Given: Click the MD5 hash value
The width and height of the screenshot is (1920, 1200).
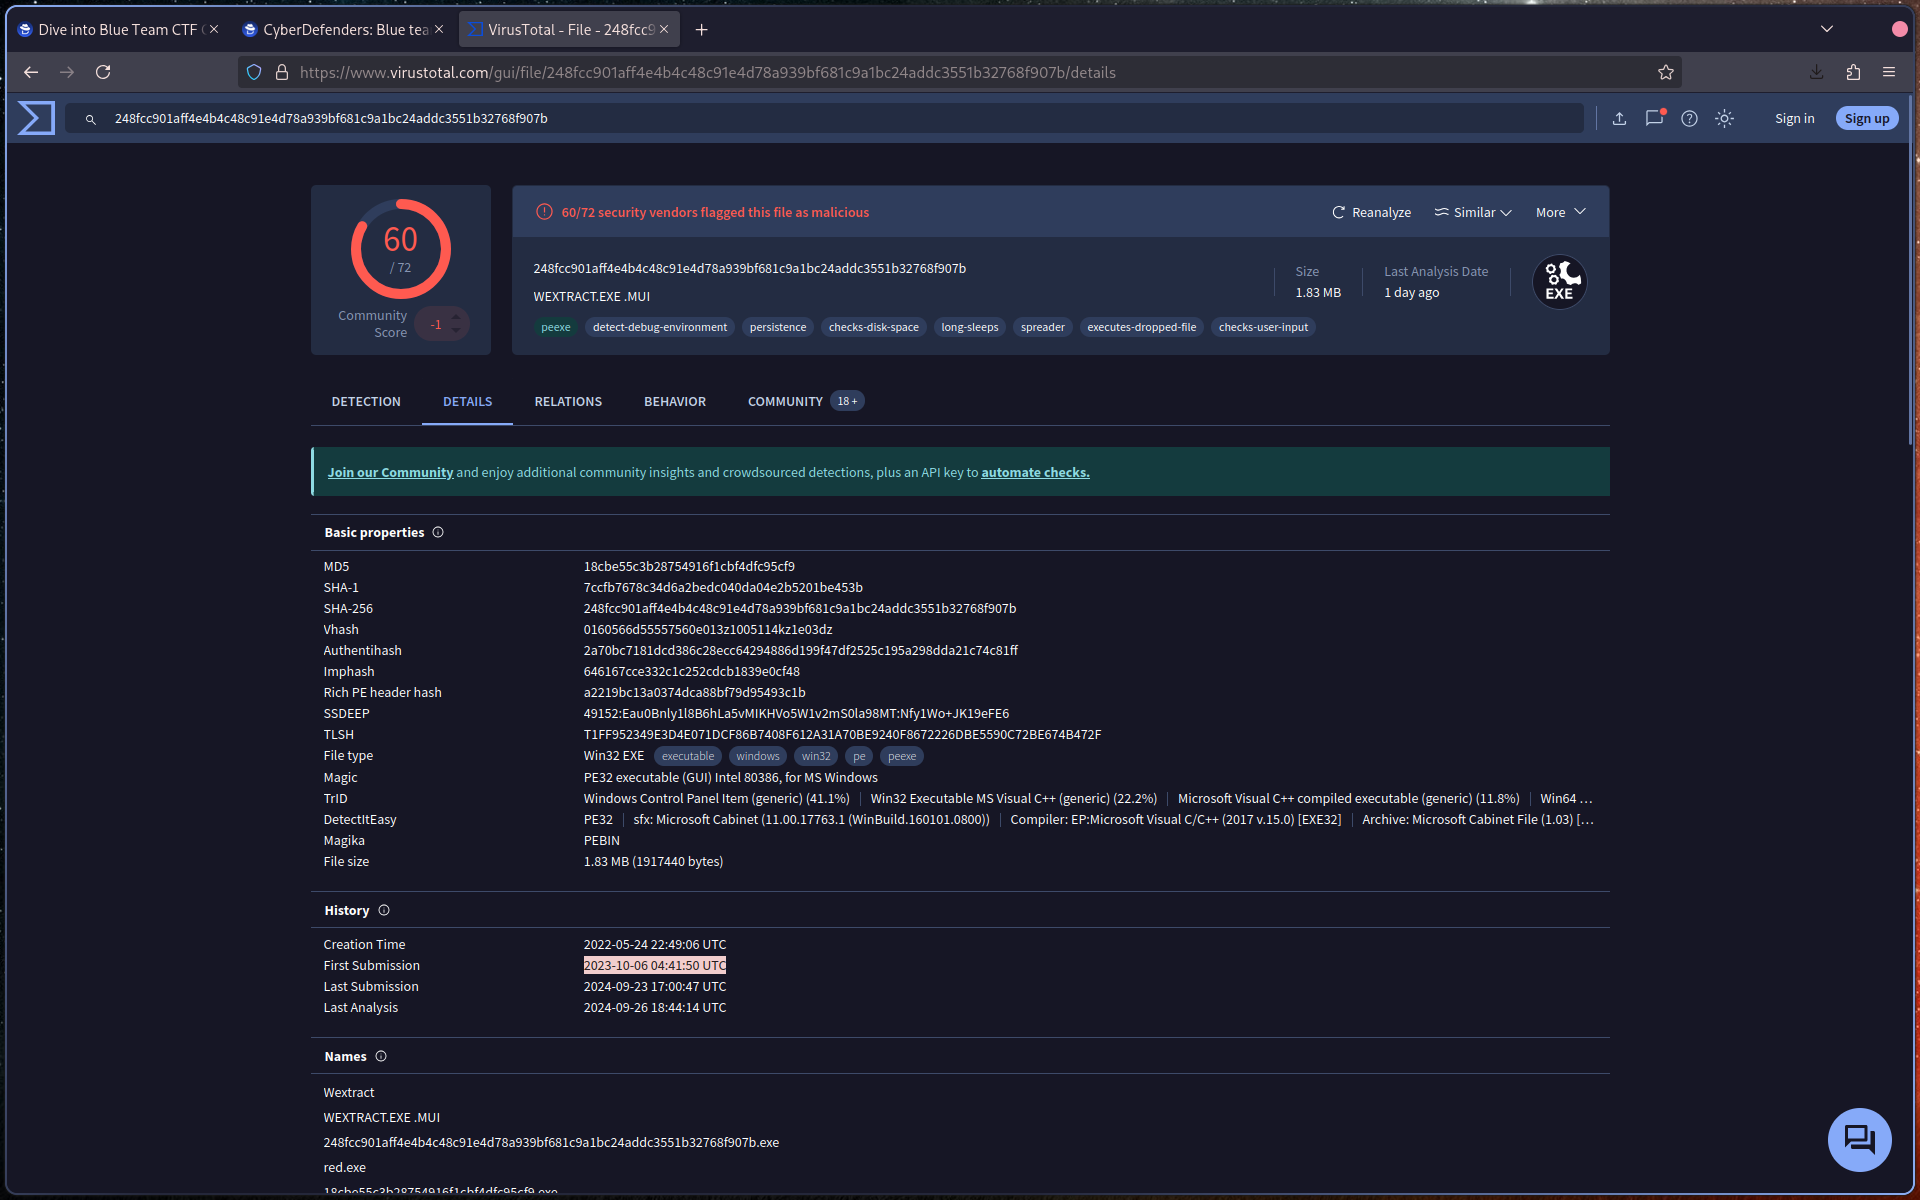Looking at the screenshot, I should 689,566.
